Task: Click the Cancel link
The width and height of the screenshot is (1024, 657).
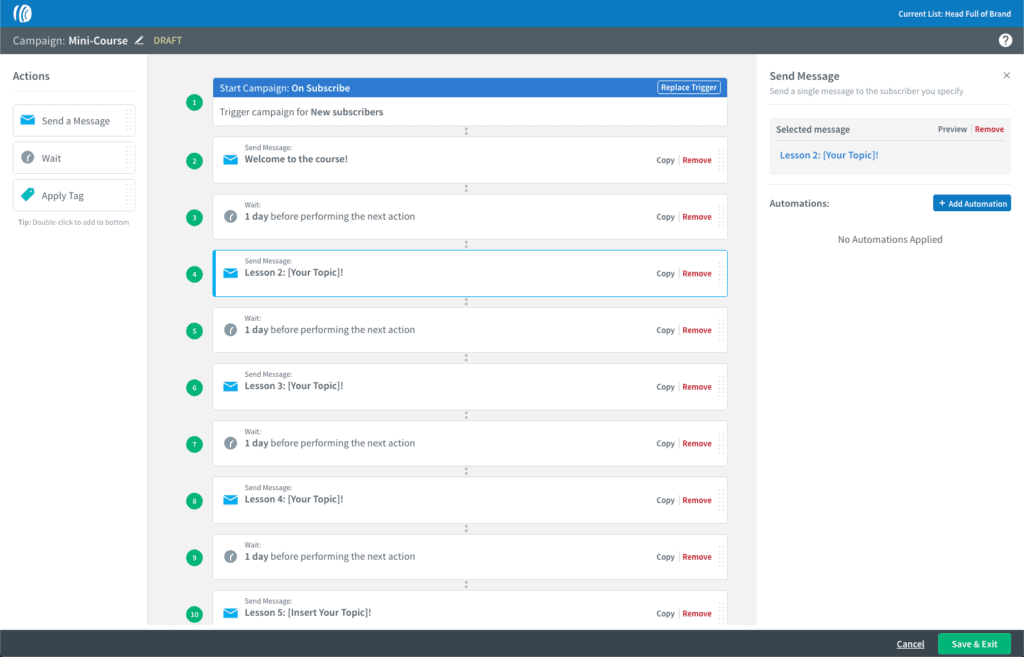Action: pos(910,644)
